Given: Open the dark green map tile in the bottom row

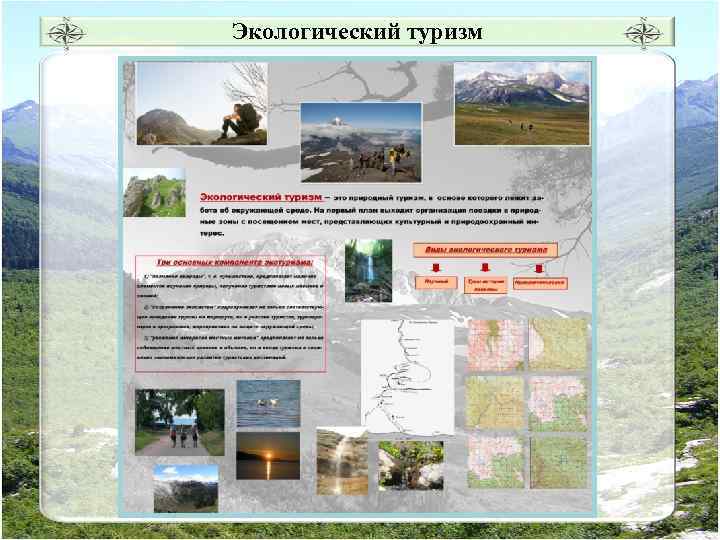Looking at the screenshot, I should pos(559,463).
